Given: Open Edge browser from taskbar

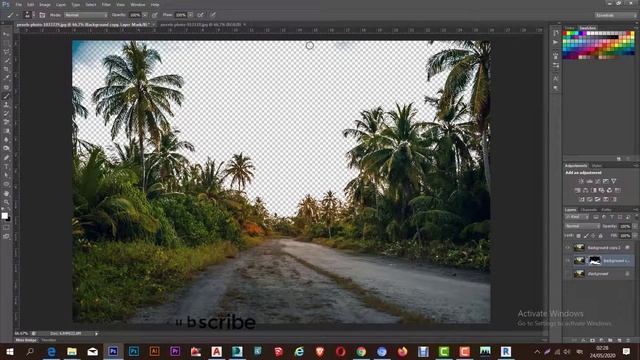Looking at the screenshot, I should (x=51, y=351).
